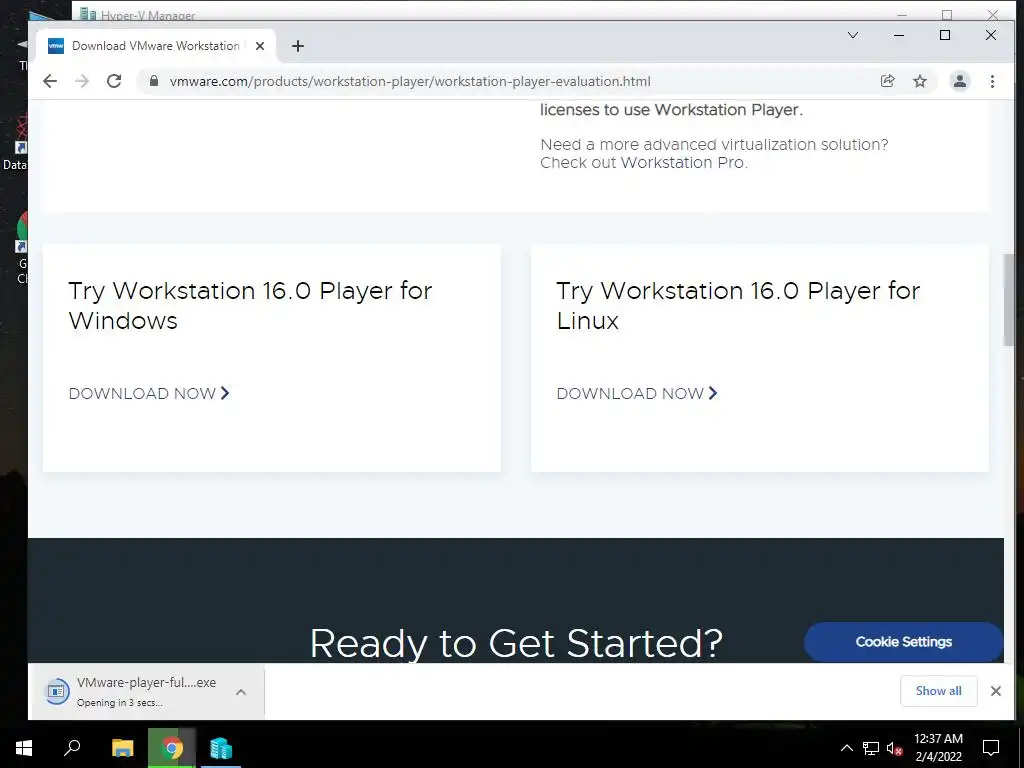Click 'Check out Workstation Pro.' text
The width and height of the screenshot is (1024, 768).
point(644,163)
